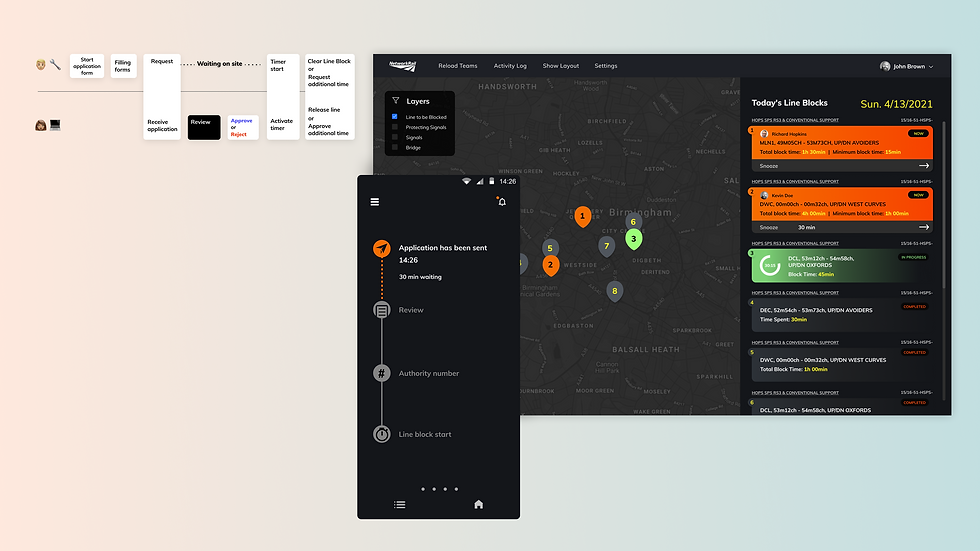980x551 pixels.
Task: Open Reload Teams menu item
Action: (458, 66)
